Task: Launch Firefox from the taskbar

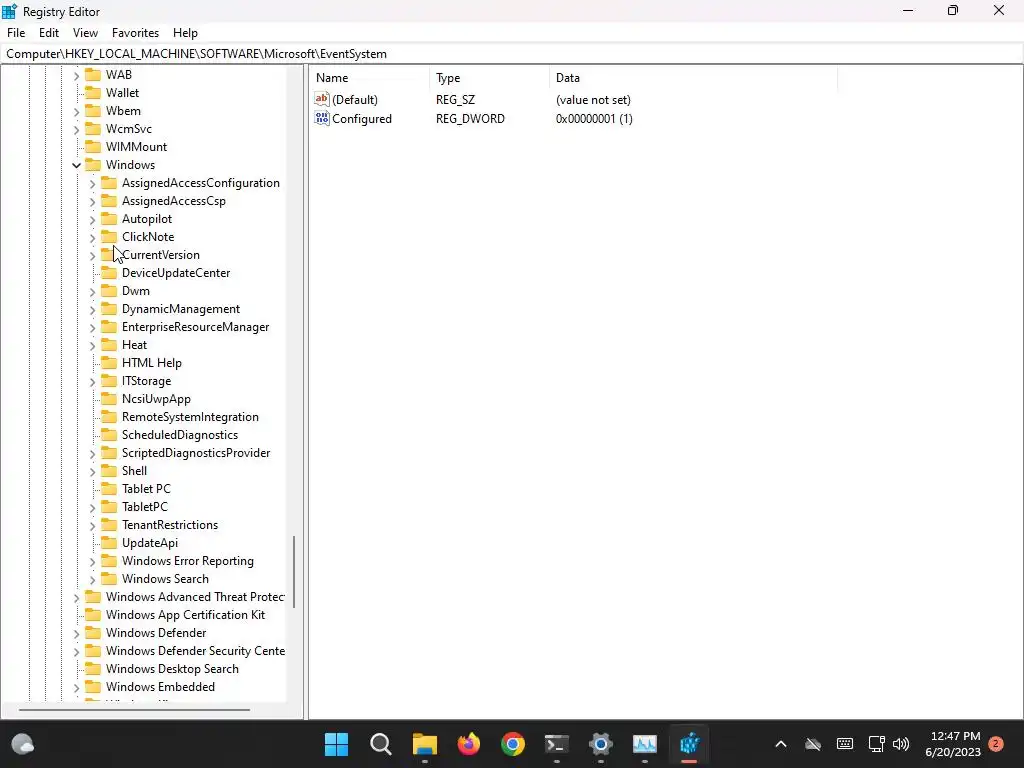Action: tap(468, 744)
